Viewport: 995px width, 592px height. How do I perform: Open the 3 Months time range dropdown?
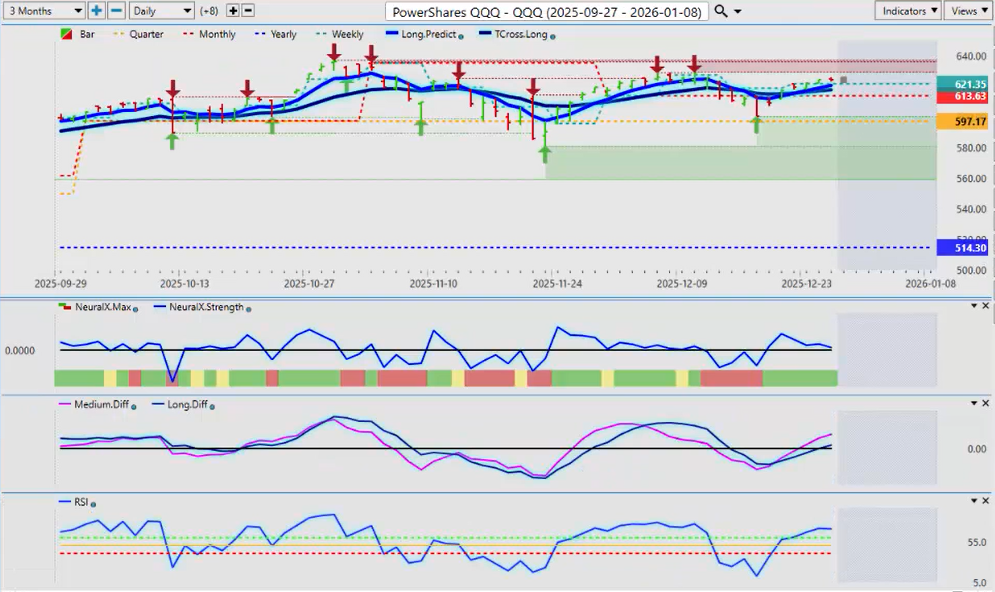(43, 10)
